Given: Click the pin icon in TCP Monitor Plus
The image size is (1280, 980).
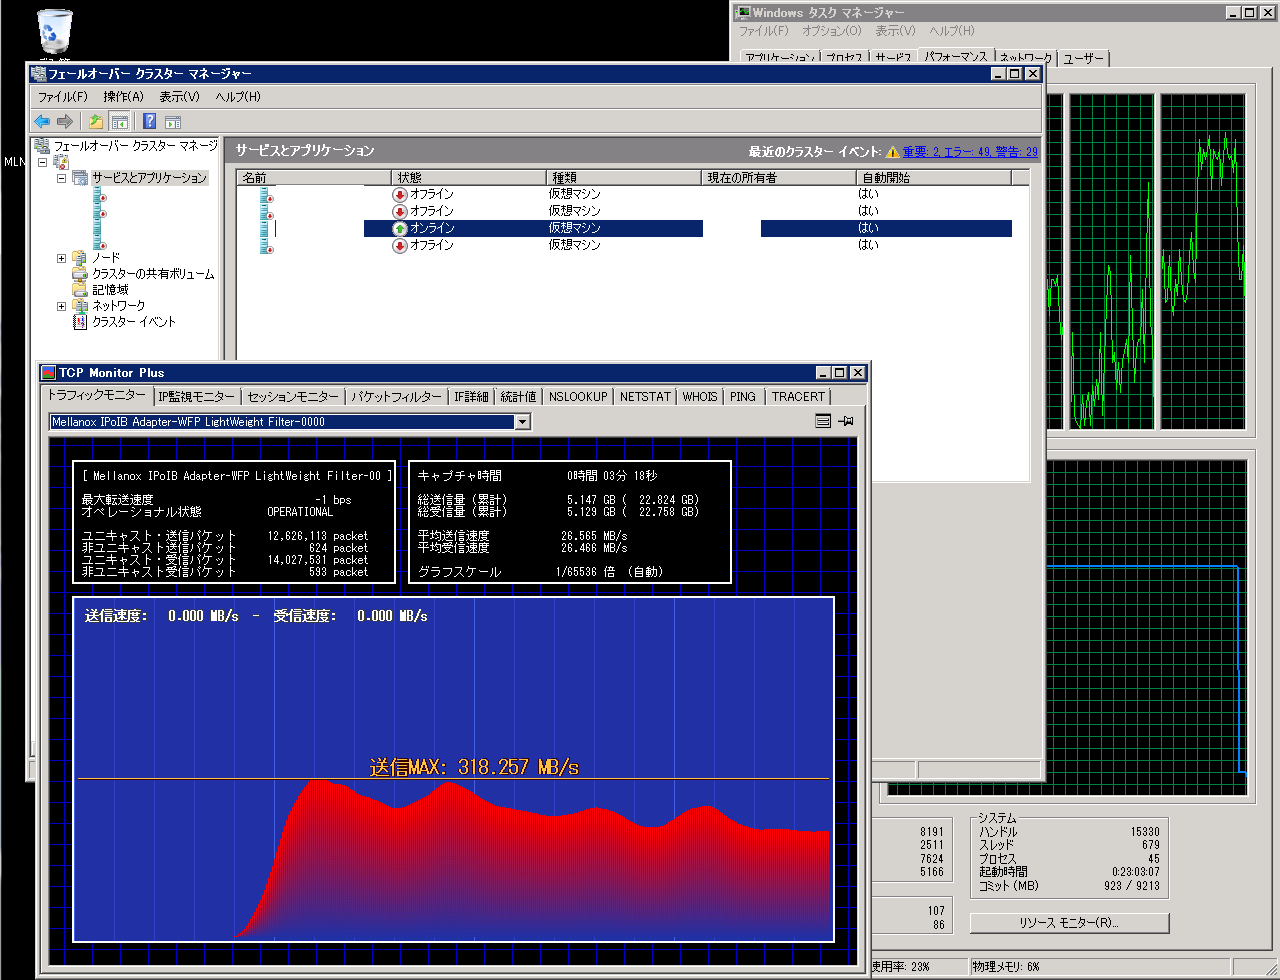Looking at the screenshot, I should click(846, 422).
